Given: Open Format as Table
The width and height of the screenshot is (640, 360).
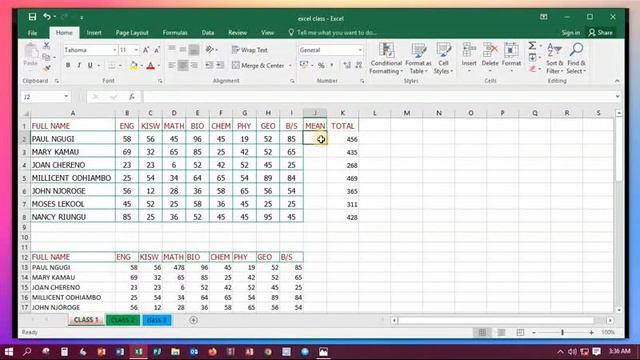Looking at the screenshot, I should [418, 58].
